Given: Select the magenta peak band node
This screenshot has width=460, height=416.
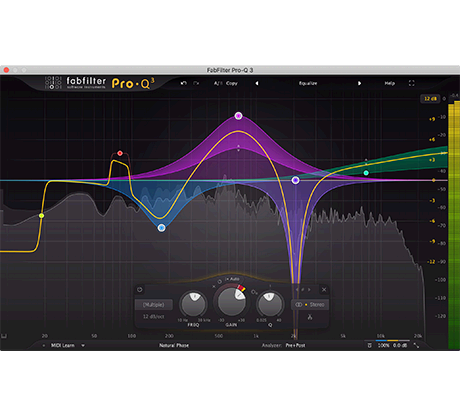Looking at the screenshot, I should click(238, 116).
